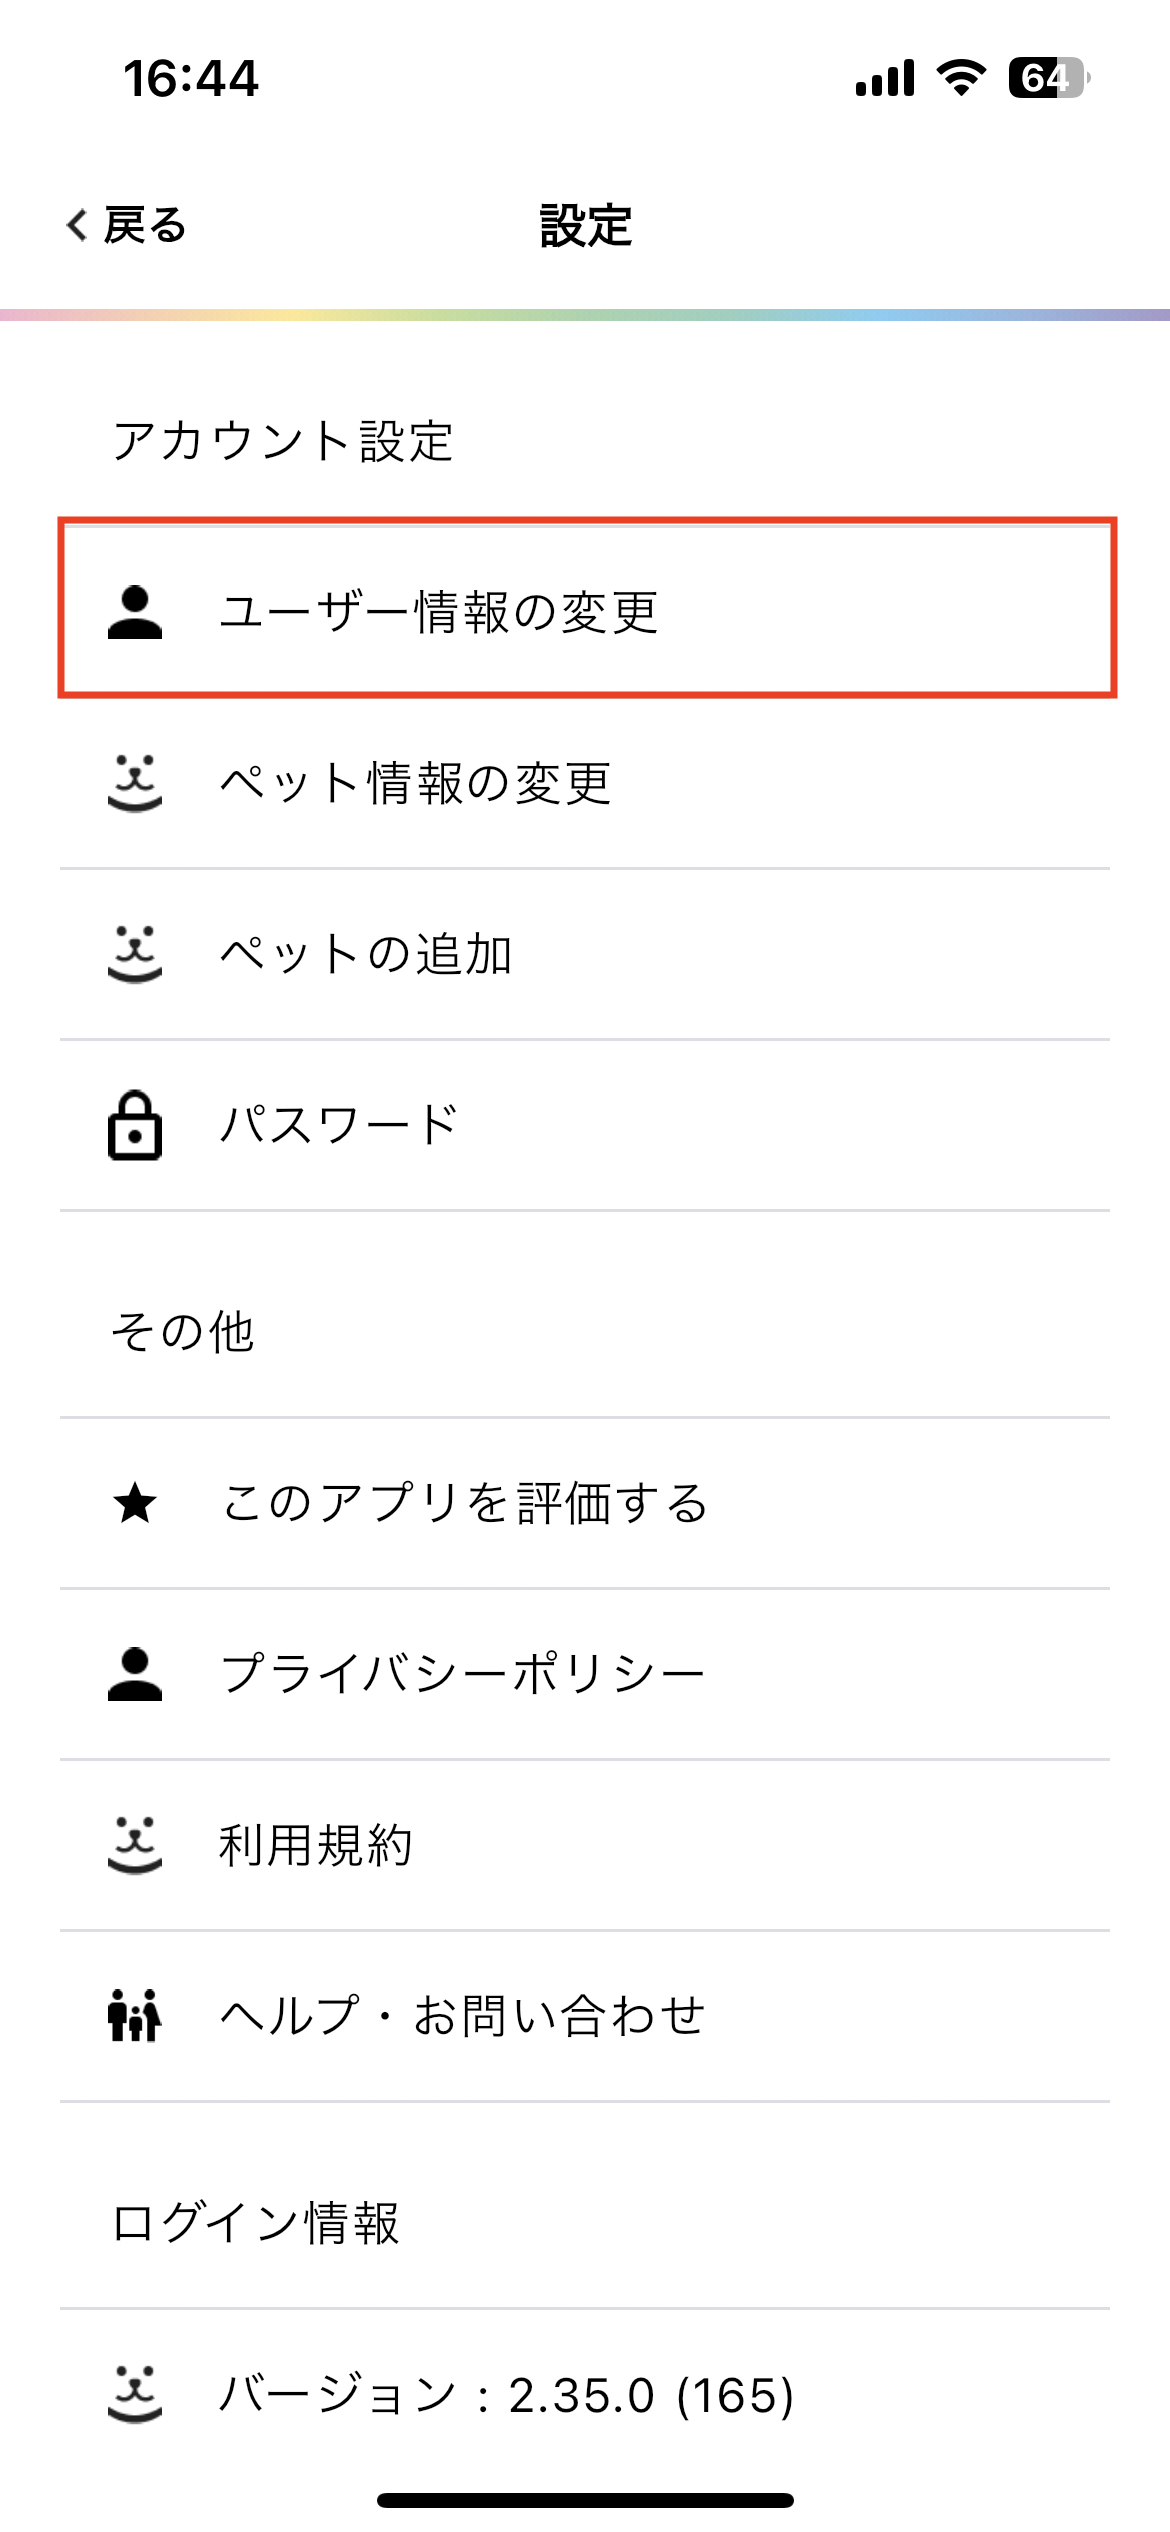Tap the person icon beside プライバシーポリシー
Screen dimensions: 1170x2532
coord(135,1674)
